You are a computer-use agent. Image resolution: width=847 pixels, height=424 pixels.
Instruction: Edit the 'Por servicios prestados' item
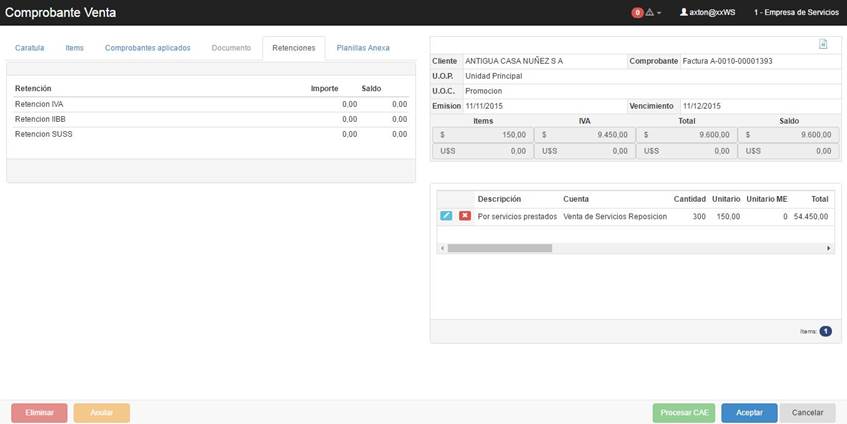(446, 216)
